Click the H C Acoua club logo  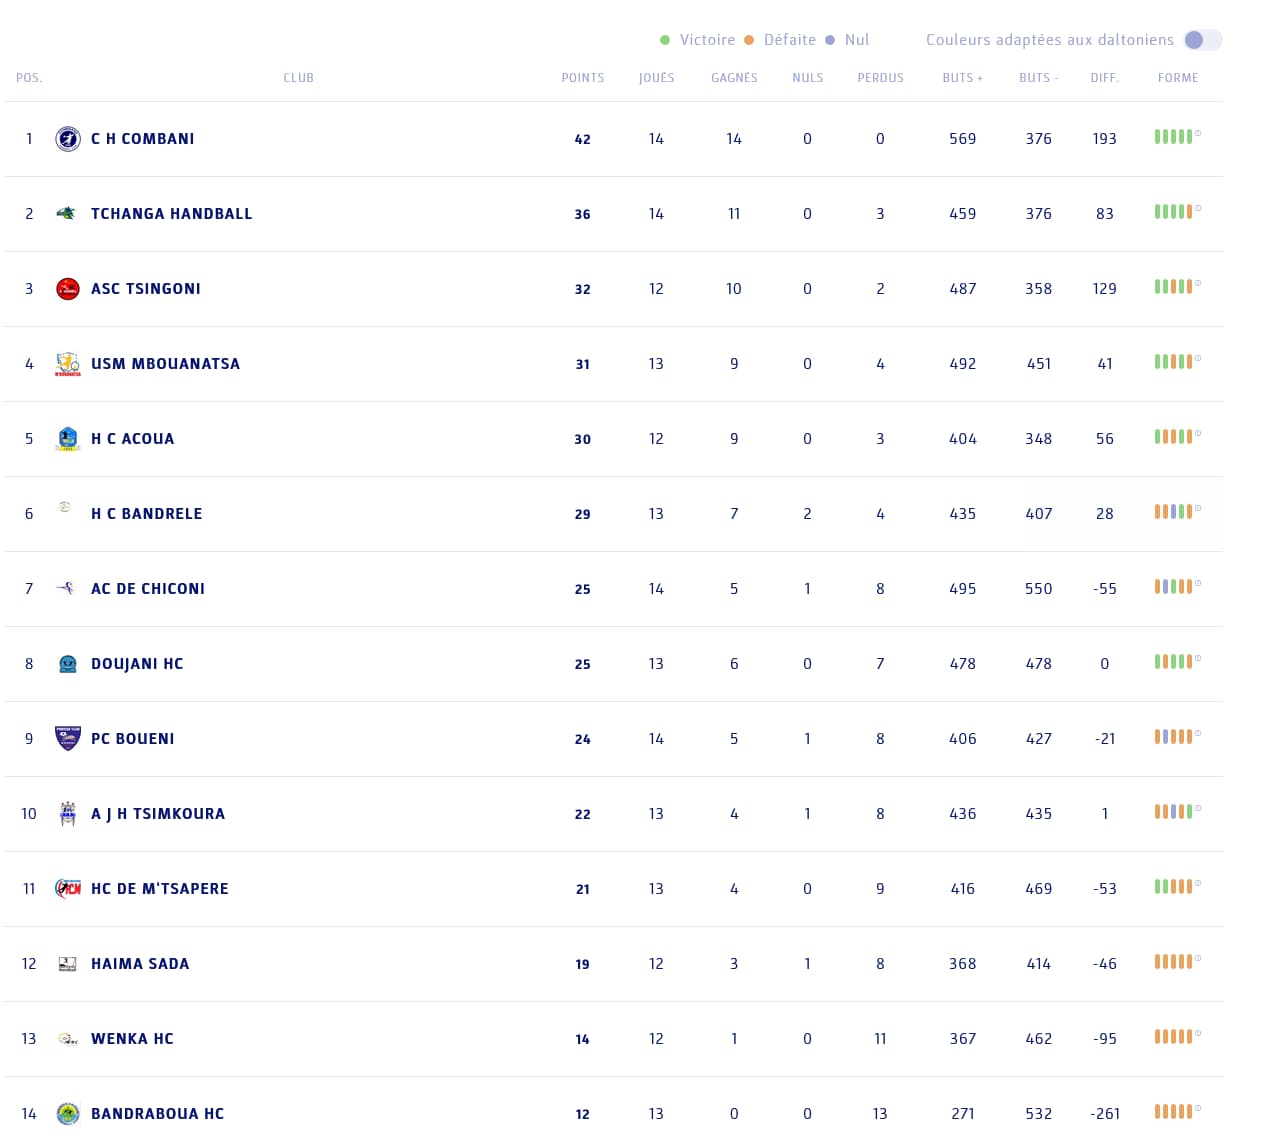pos(68,439)
